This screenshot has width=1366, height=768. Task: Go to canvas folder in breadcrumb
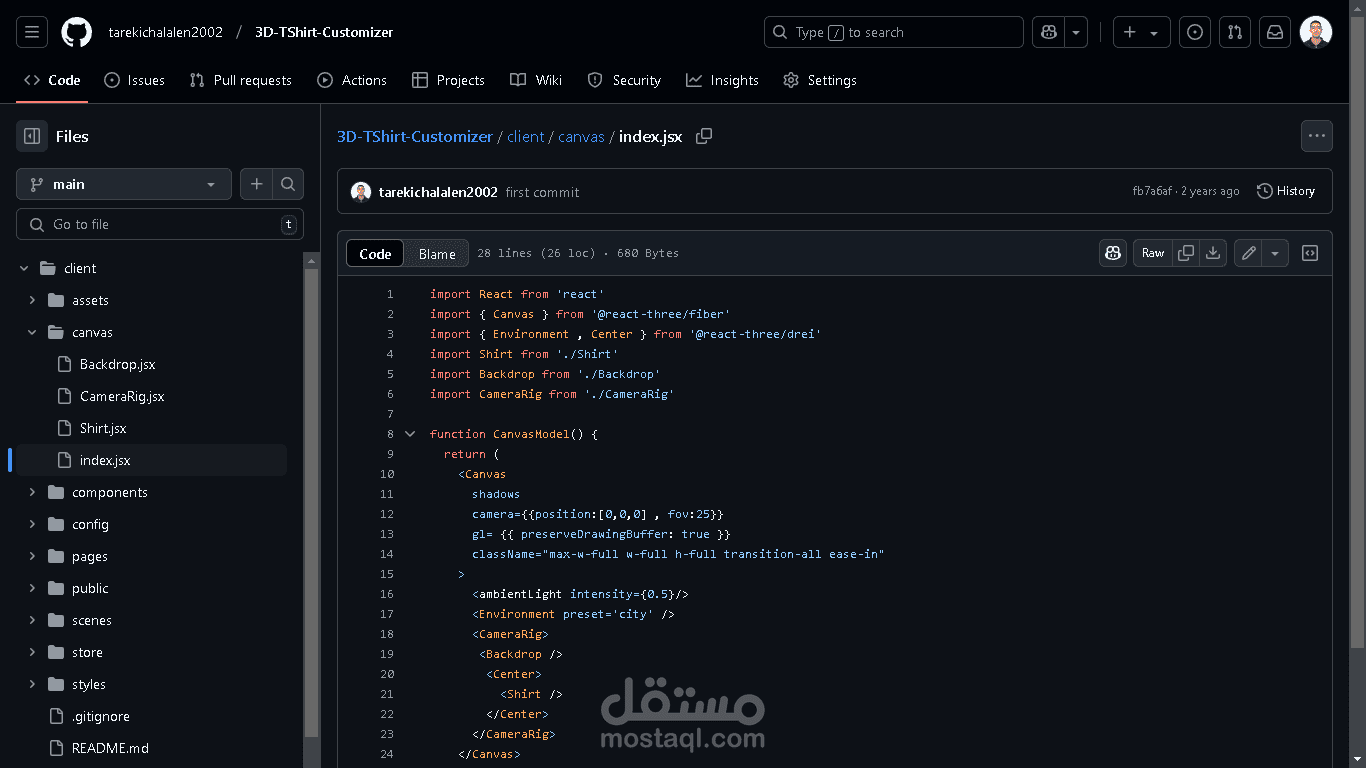pyautogui.click(x=581, y=136)
